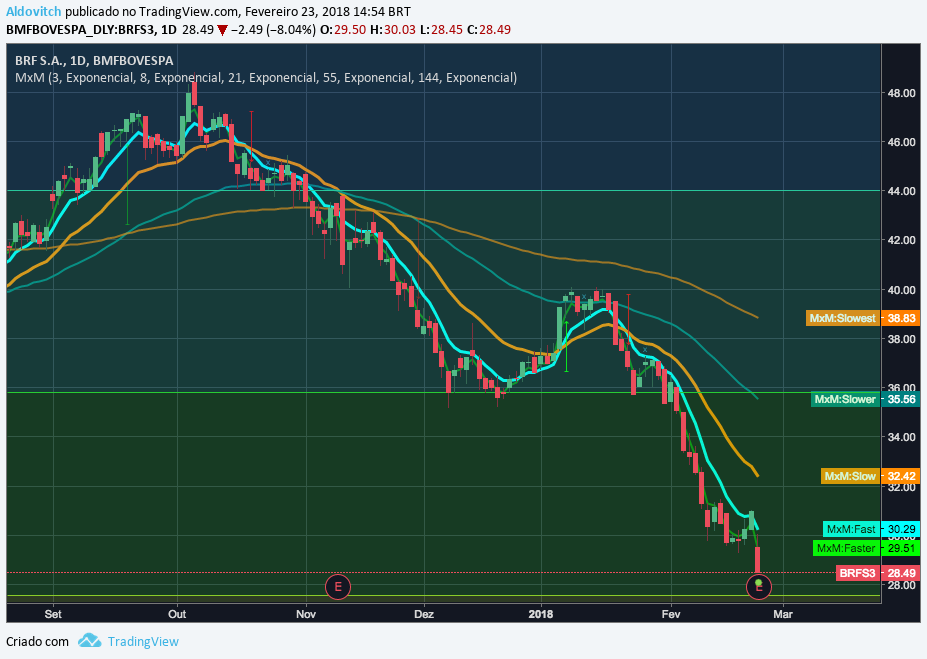The height and width of the screenshot is (659, 927).
Task: Click the earnings E marker near November
Action: pos(338,587)
